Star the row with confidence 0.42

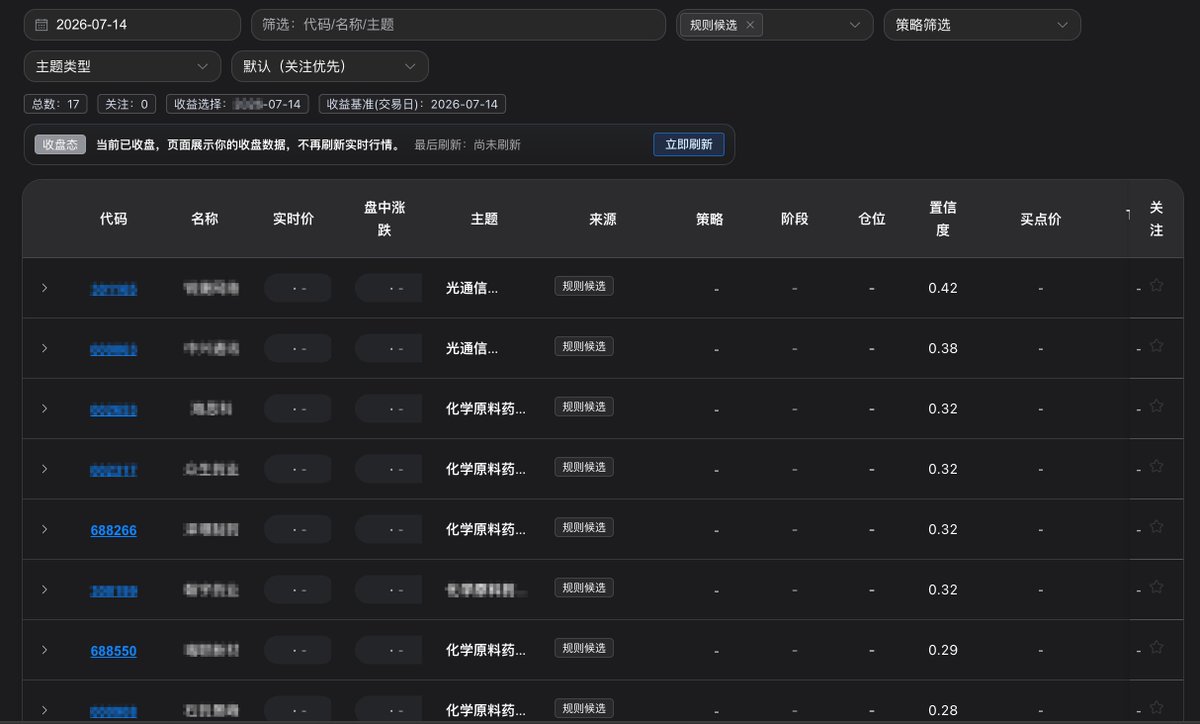point(1157,286)
